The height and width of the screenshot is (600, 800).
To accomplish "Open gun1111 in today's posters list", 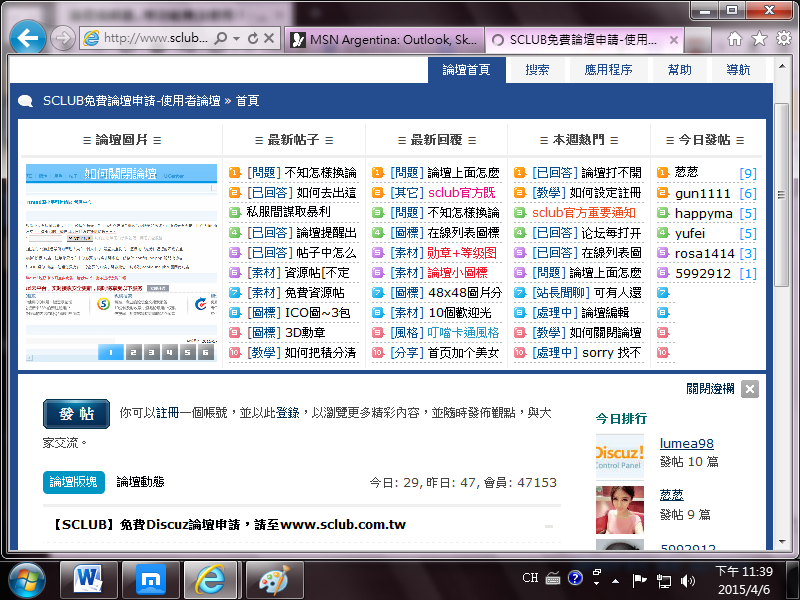I will 702,194.
